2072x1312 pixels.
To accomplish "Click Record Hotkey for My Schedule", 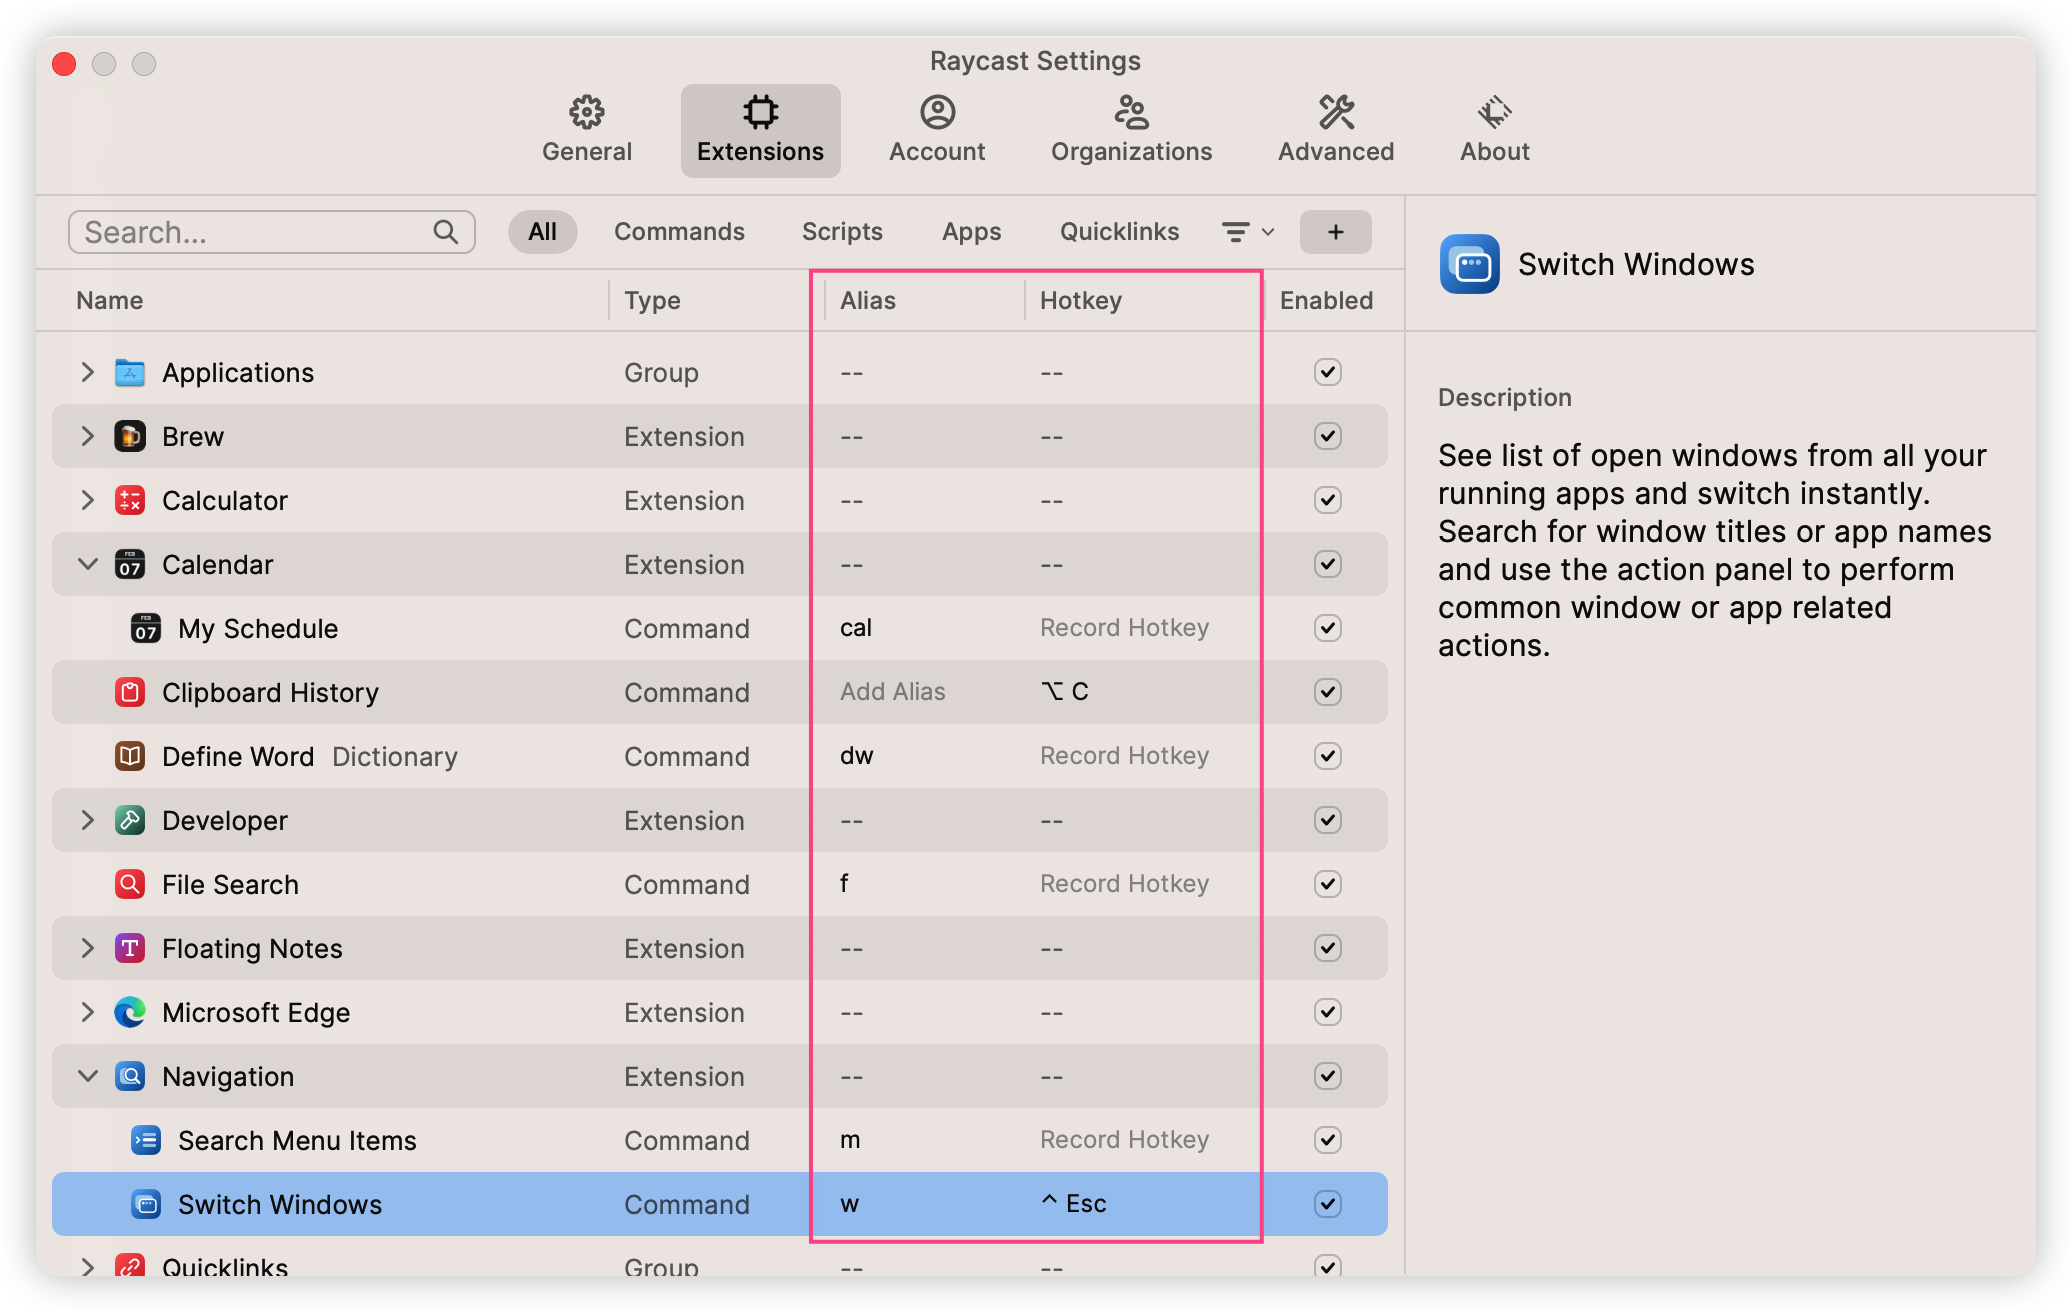I will click(x=1124, y=628).
